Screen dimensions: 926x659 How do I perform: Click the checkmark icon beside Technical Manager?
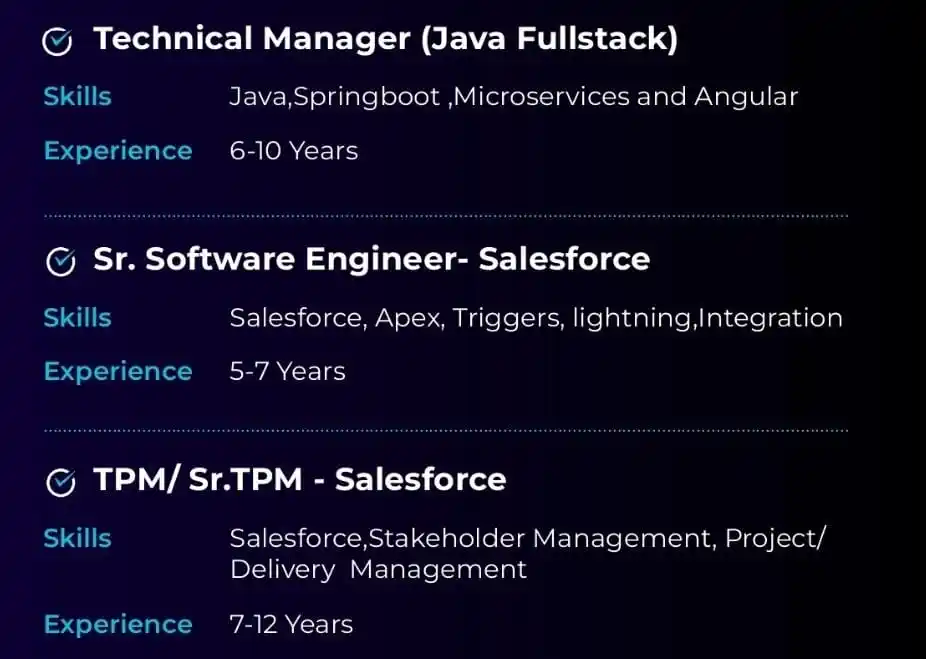[x=57, y=41]
